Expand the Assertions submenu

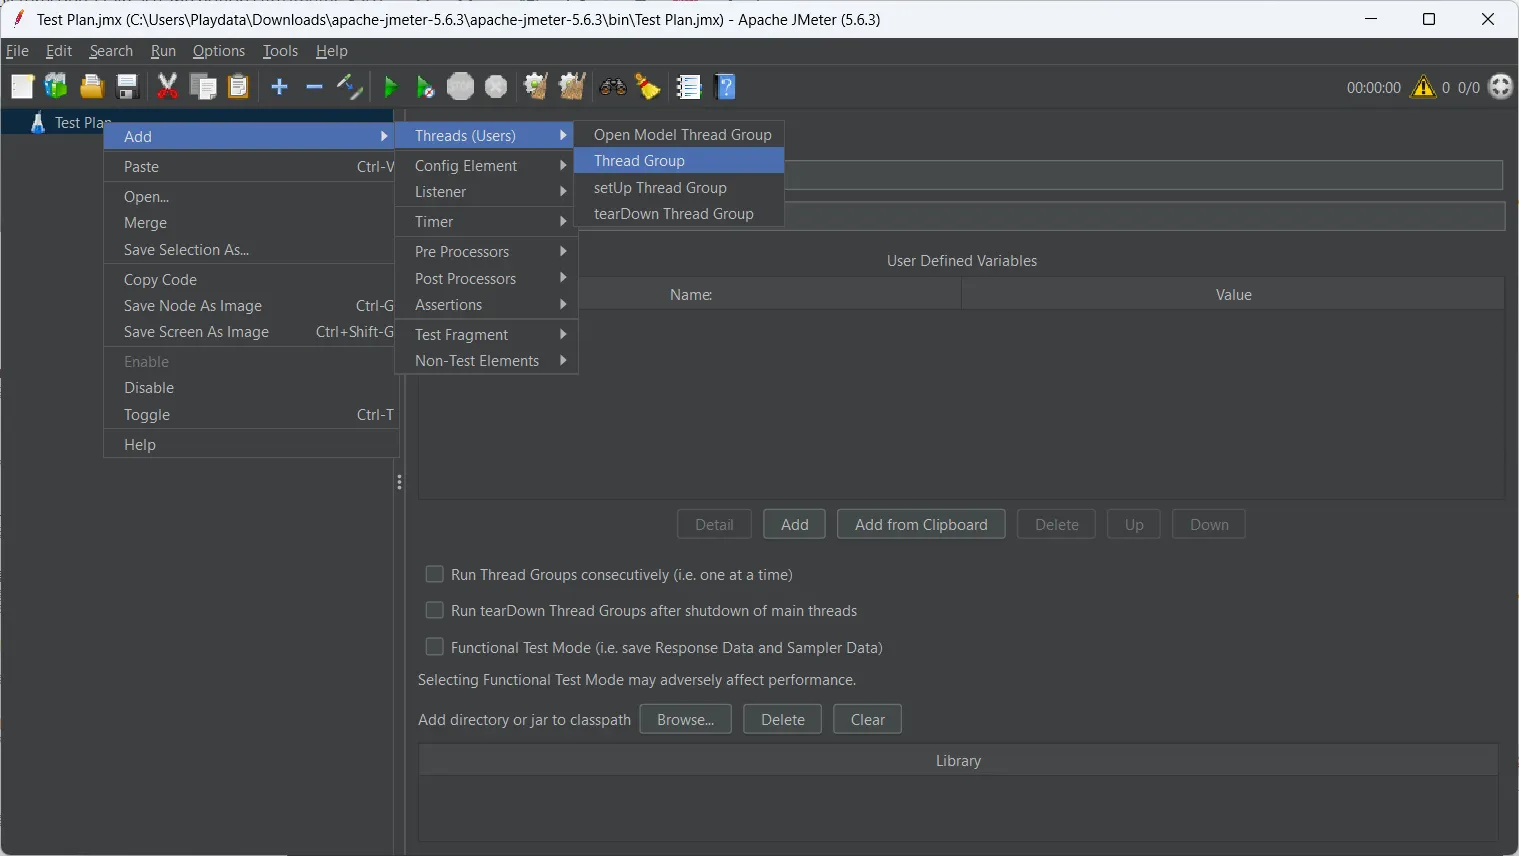click(485, 305)
